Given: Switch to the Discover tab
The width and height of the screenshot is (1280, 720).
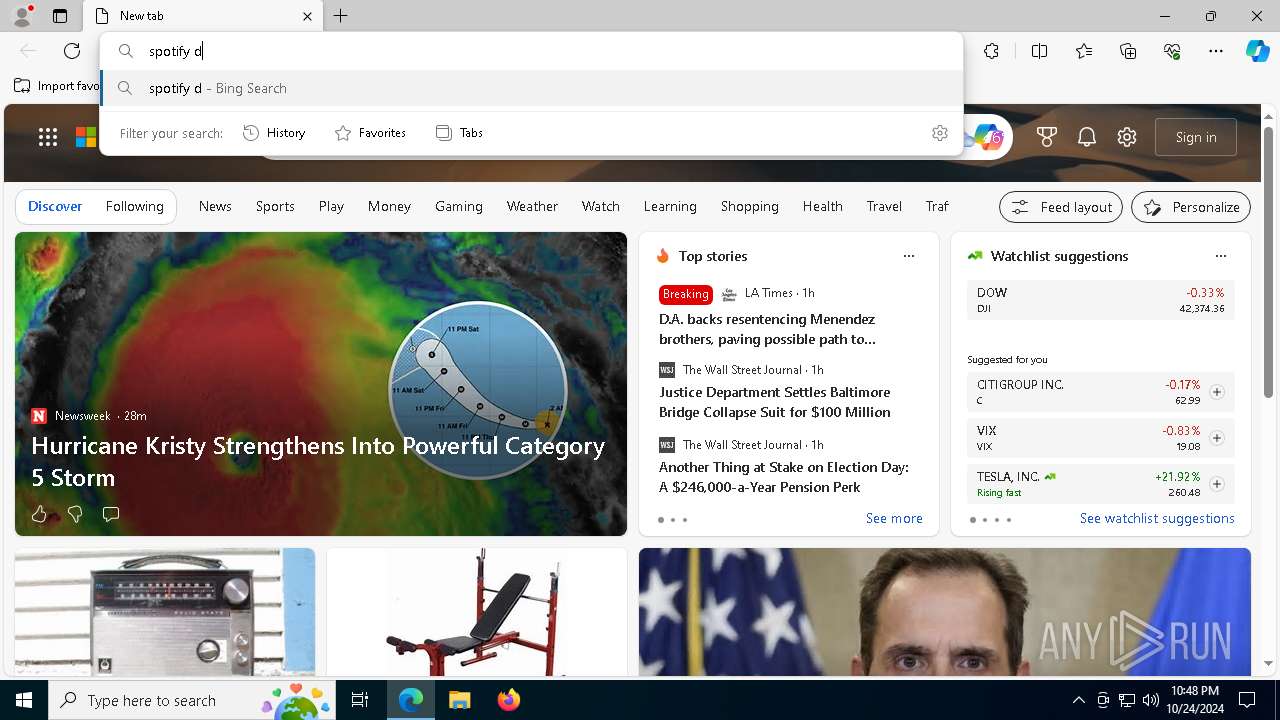Looking at the screenshot, I should pos(55,206).
